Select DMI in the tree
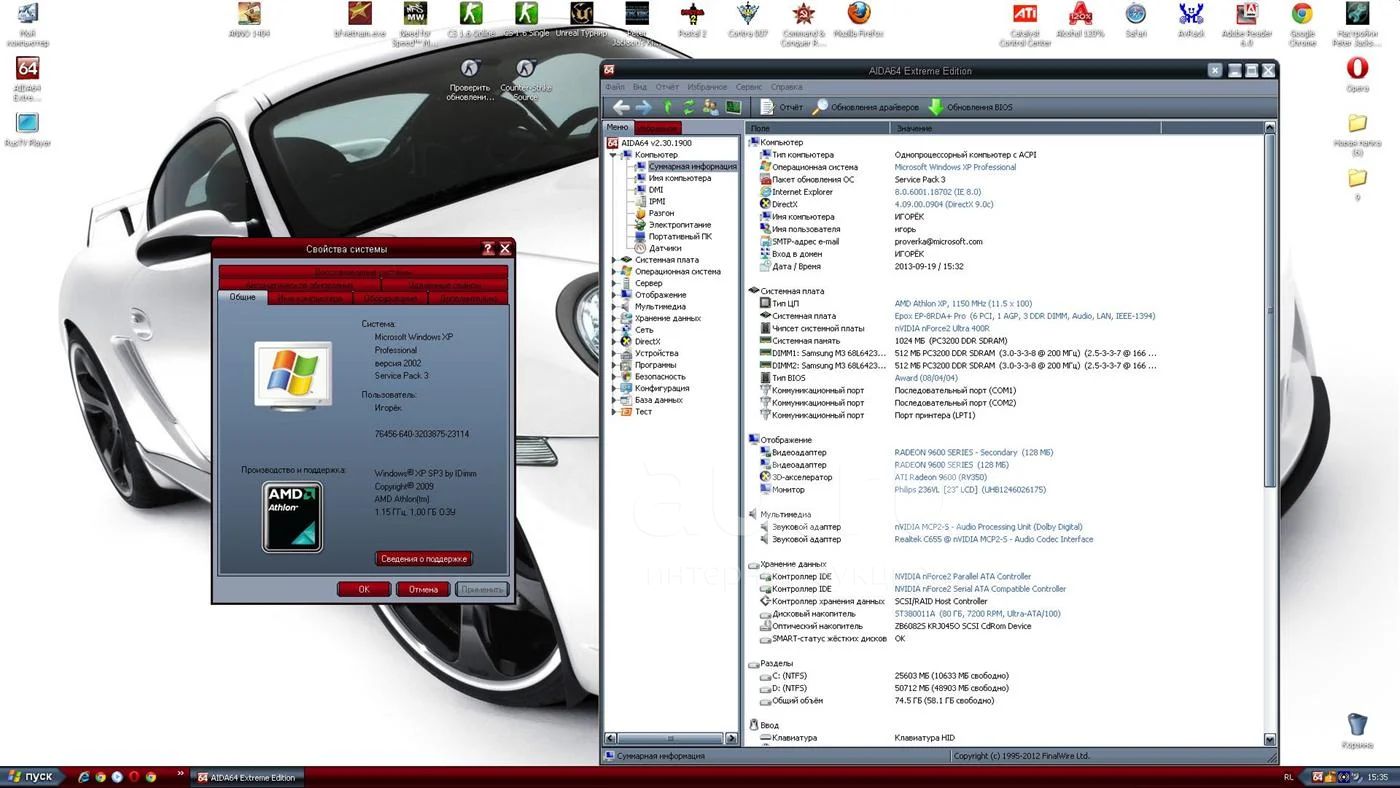The height and width of the screenshot is (788, 1400). click(x=656, y=190)
